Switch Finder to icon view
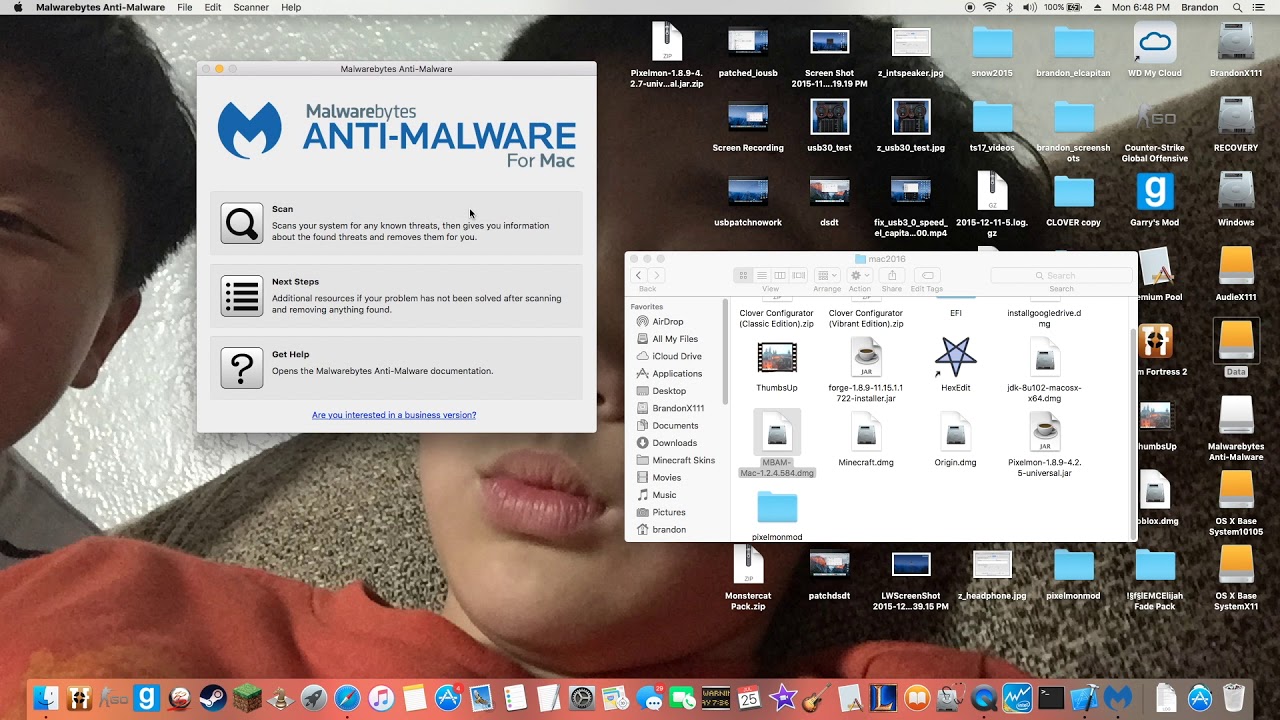Image resolution: width=1280 pixels, height=720 pixels. (743, 275)
